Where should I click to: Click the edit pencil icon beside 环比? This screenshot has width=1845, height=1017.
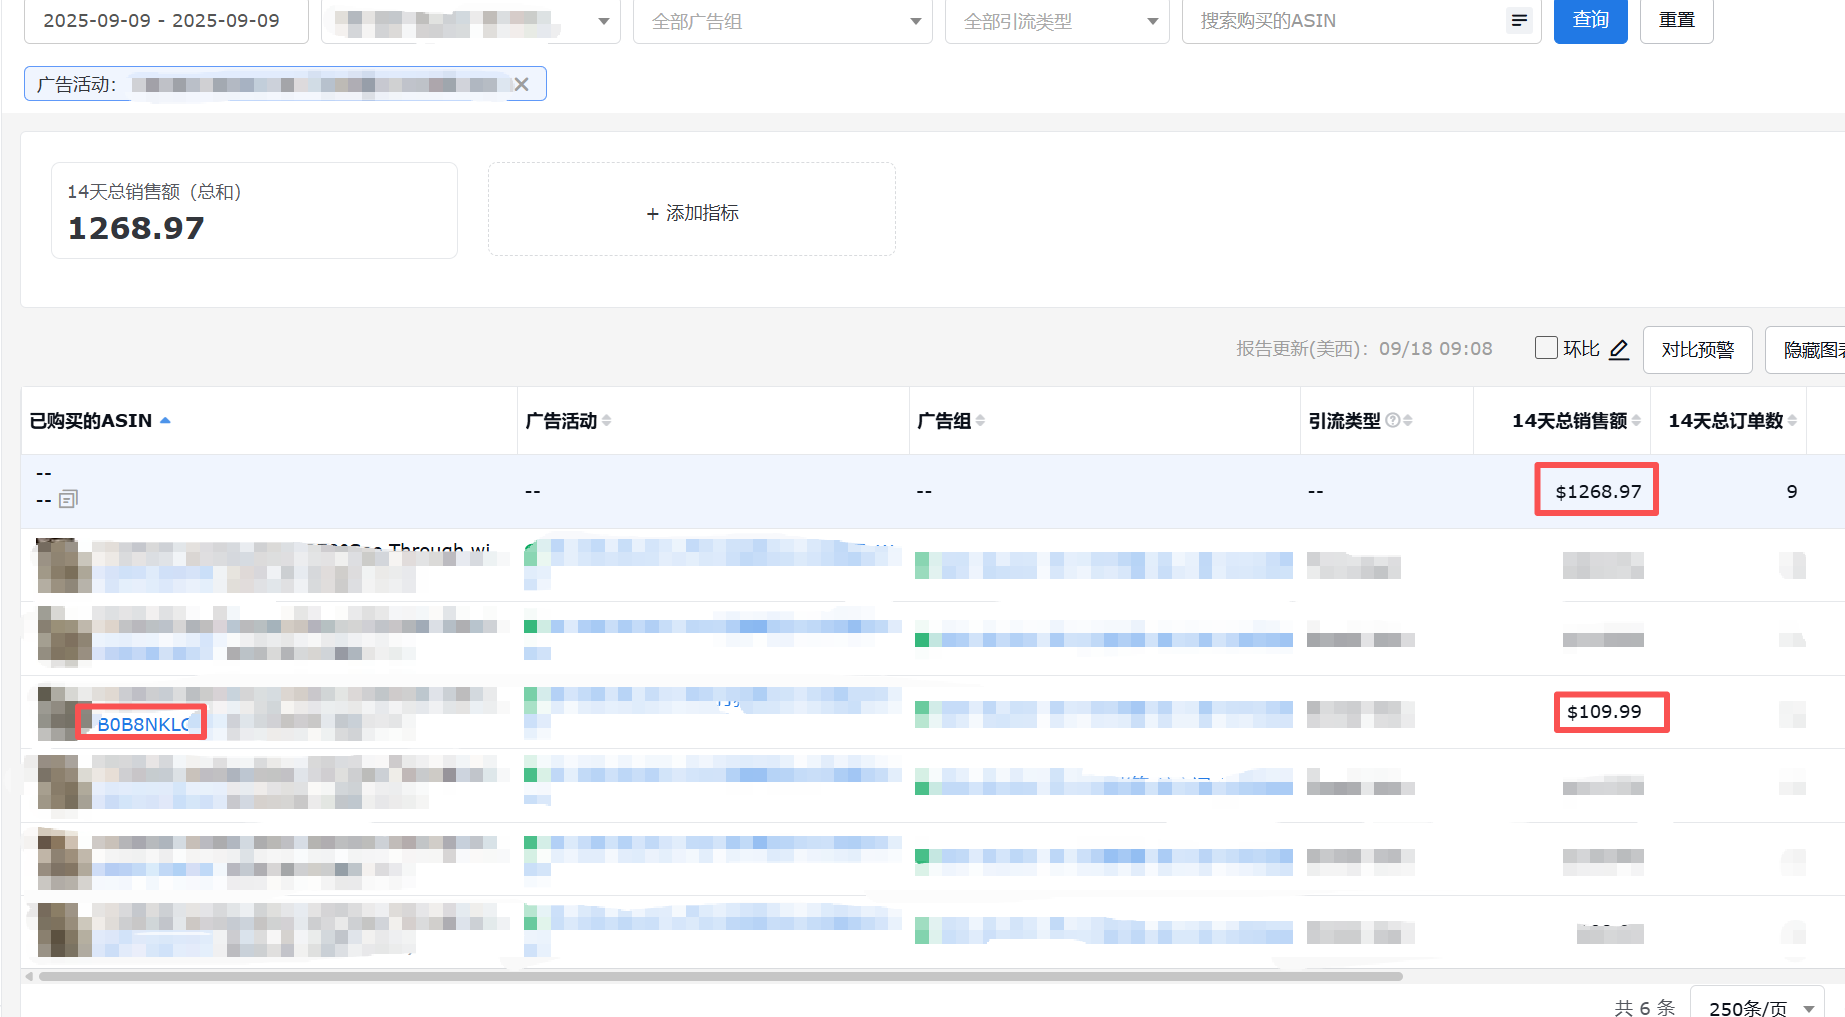point(1619,349)
